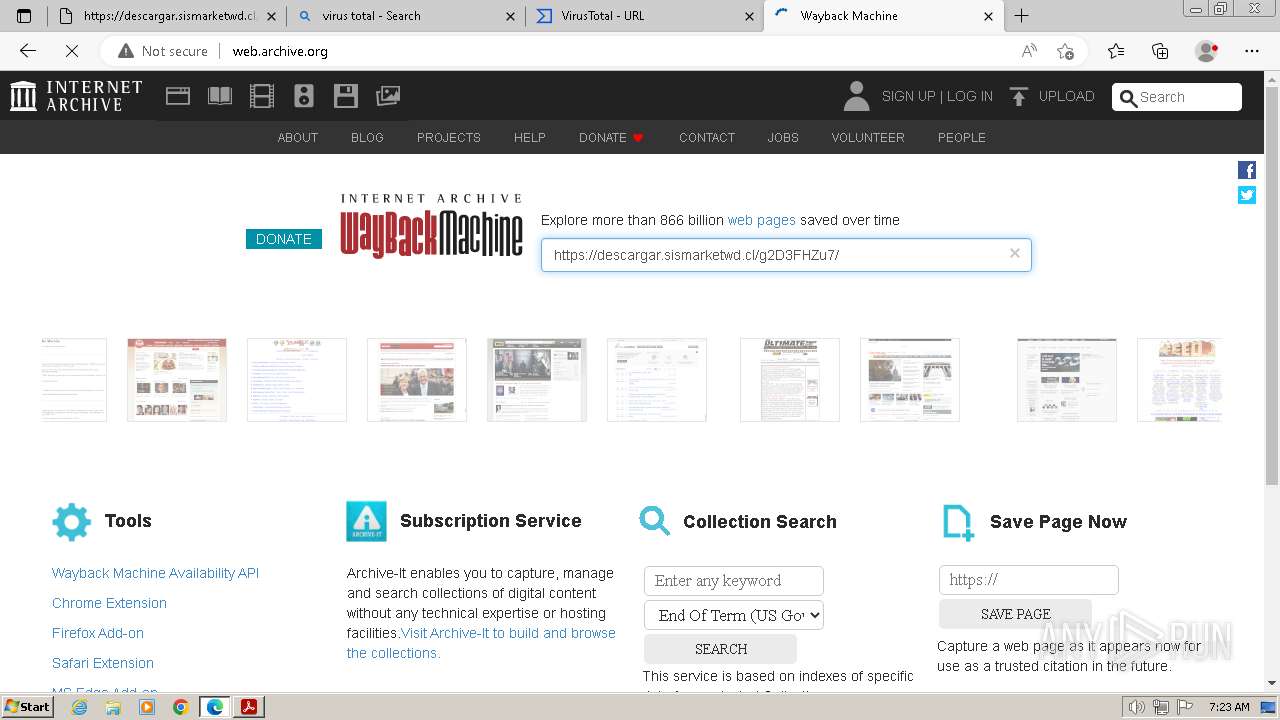Open the Images icon
Viewport: 1280px width, 720px height.
point(388,96)
